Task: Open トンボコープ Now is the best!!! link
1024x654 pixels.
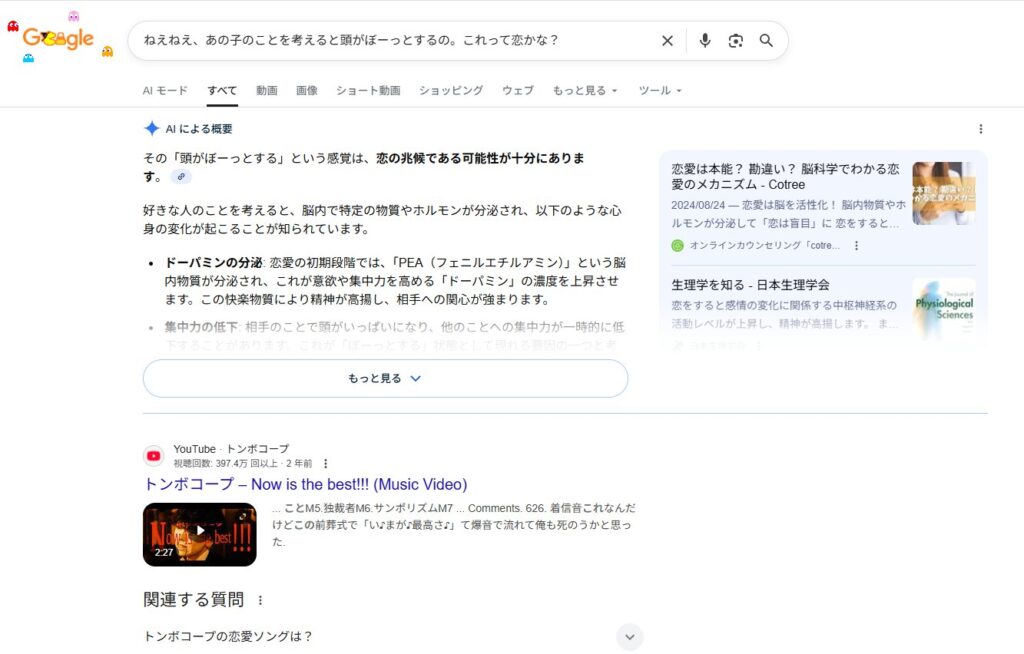Action: [x=305, y=484]
